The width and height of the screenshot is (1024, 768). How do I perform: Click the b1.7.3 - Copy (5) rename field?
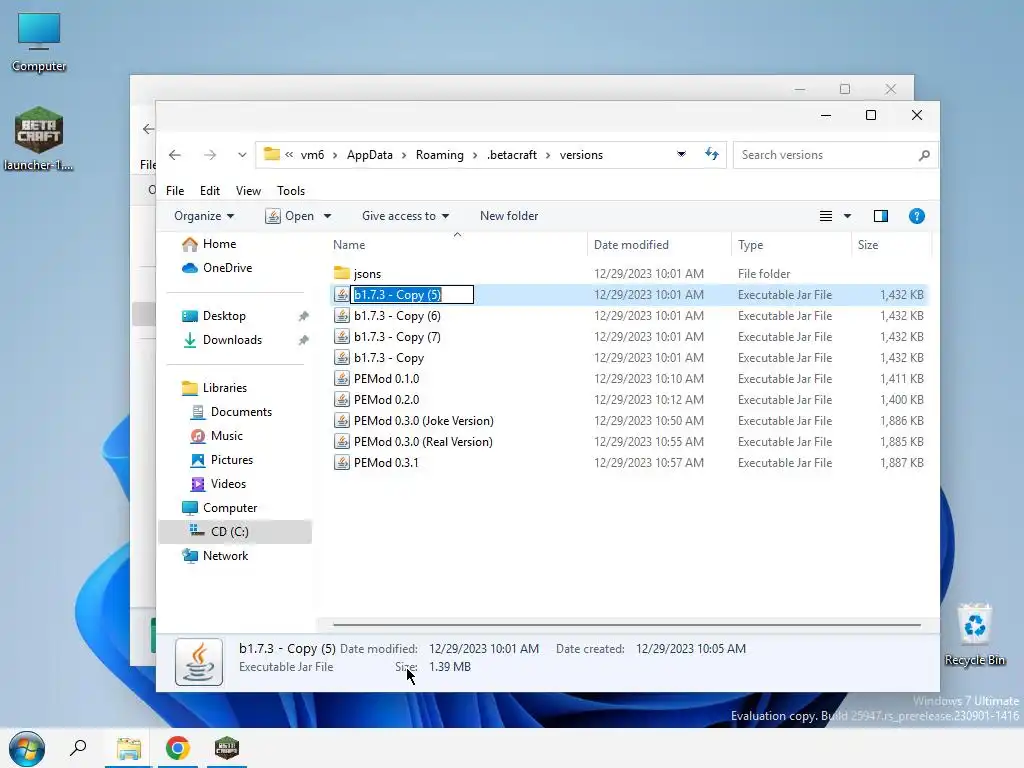click(x=412, y=295)
